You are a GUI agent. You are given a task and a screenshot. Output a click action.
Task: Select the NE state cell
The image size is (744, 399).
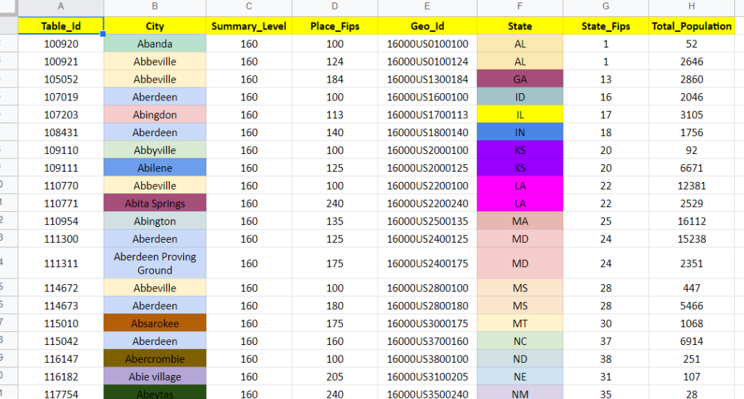pos(520,377)
